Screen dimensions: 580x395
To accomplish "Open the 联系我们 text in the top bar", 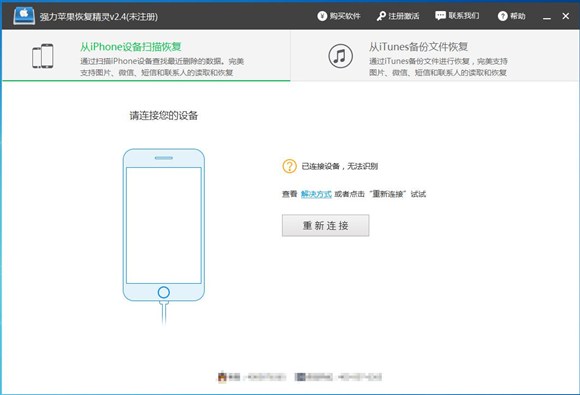I will 464,16.
